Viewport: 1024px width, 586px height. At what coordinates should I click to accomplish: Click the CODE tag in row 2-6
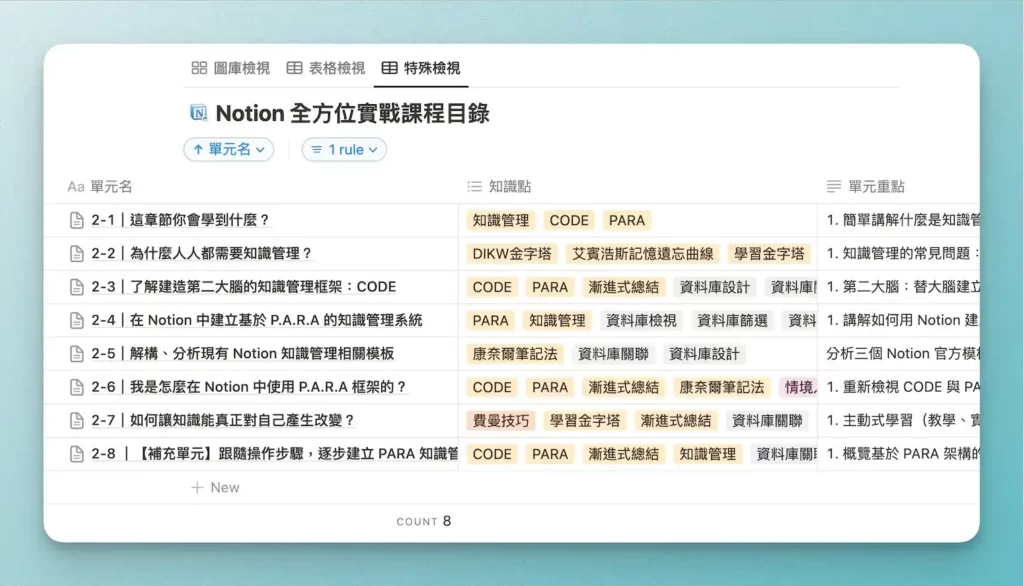(492, 387)
